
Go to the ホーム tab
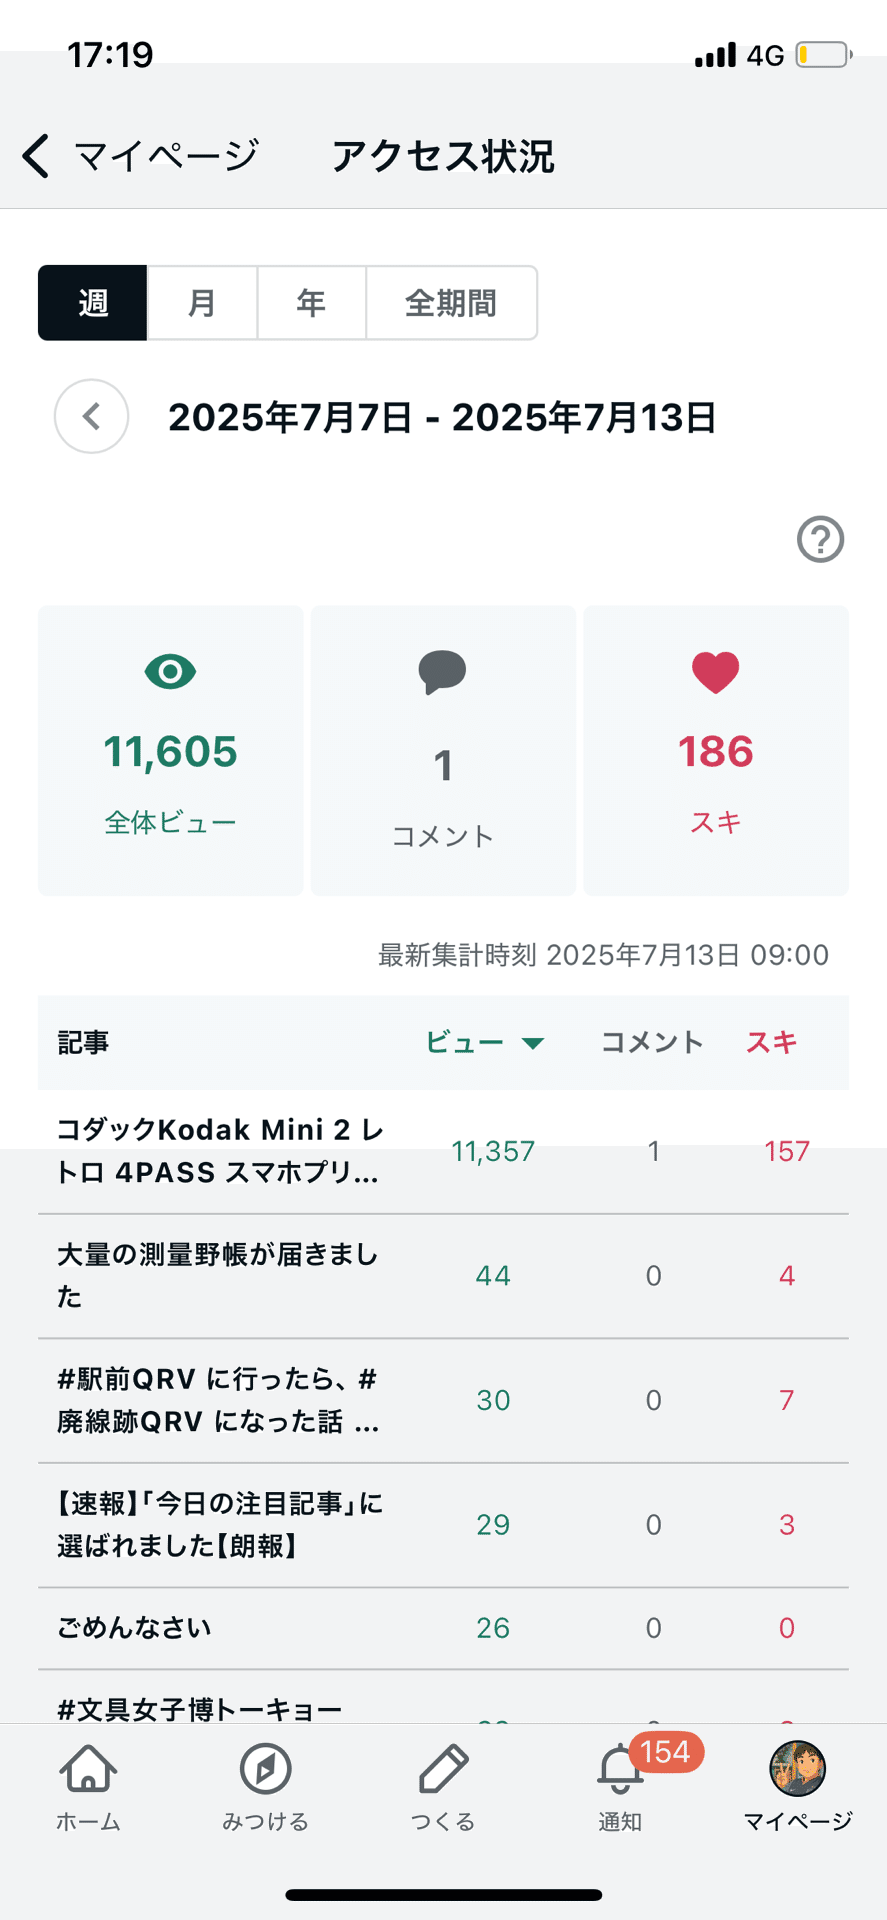tap(89, 1786)
